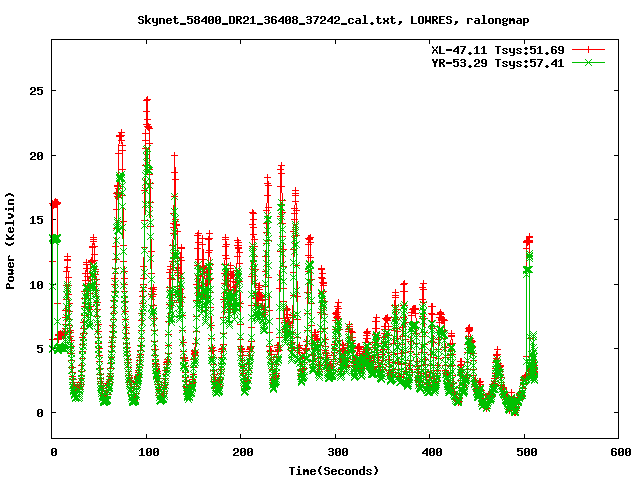Click the Time(Seconds) x-axis label
Viewport: 640px width, 480px height.
pyautogui.click(x=334, y=471)
